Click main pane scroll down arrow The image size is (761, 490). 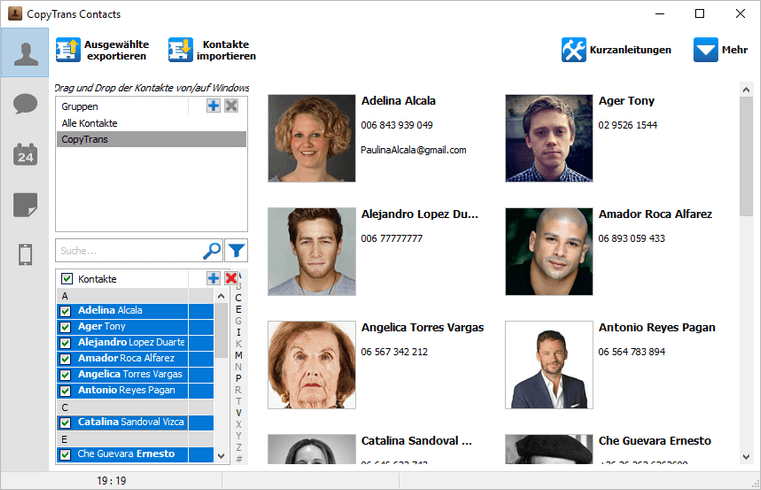coord(746,457)
